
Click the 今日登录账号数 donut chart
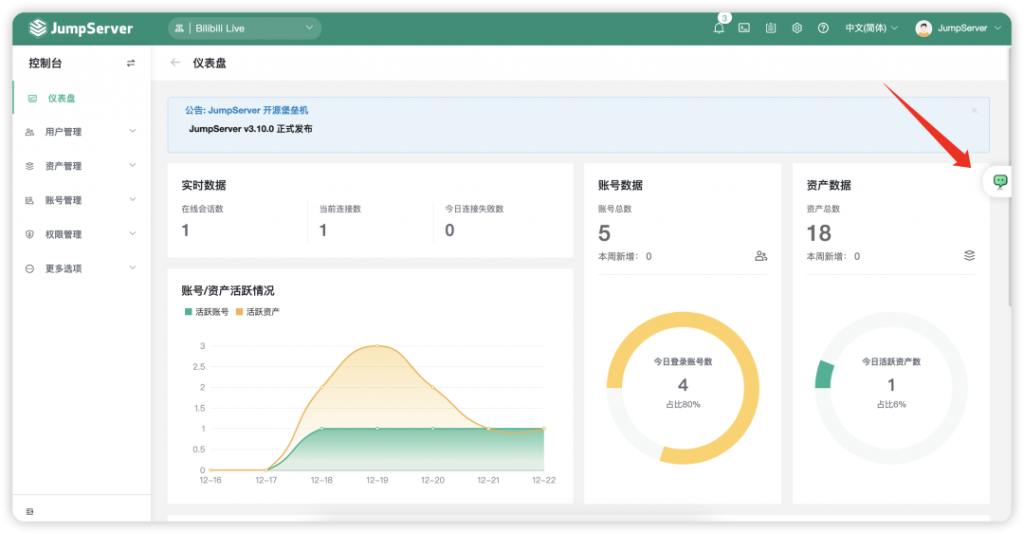682,388
